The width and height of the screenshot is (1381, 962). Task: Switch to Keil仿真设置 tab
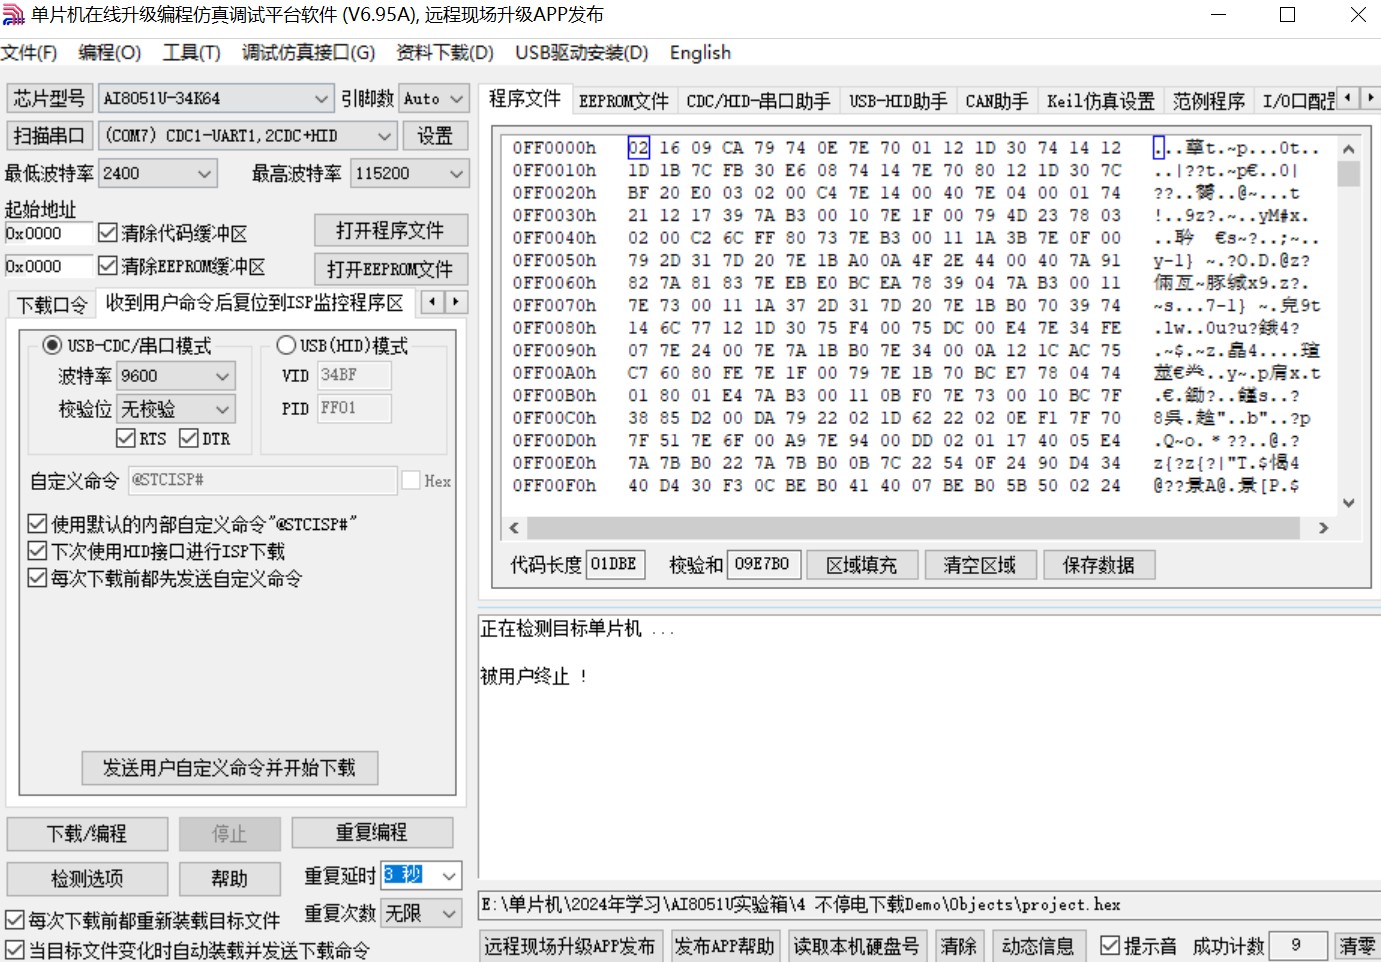[1100, 101]
